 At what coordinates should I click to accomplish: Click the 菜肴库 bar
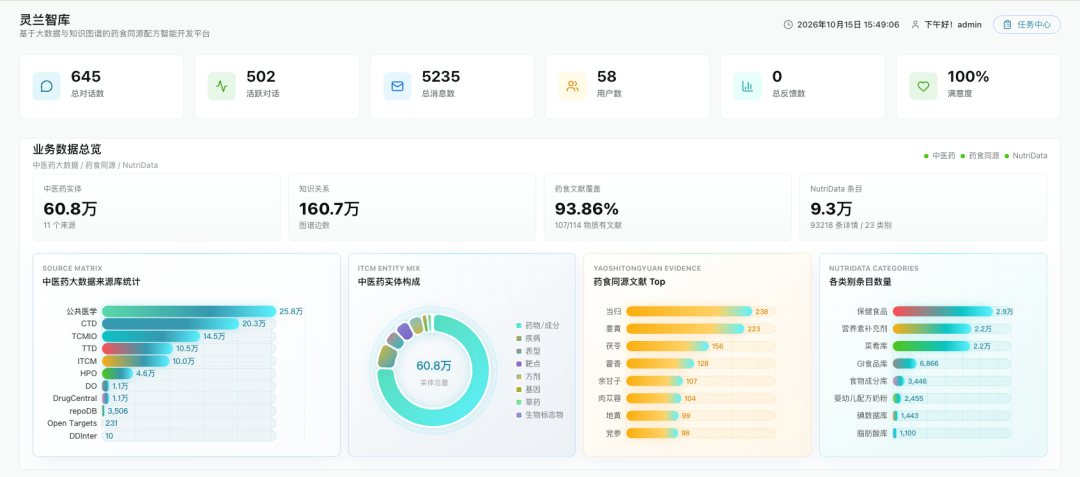[931, 346]
